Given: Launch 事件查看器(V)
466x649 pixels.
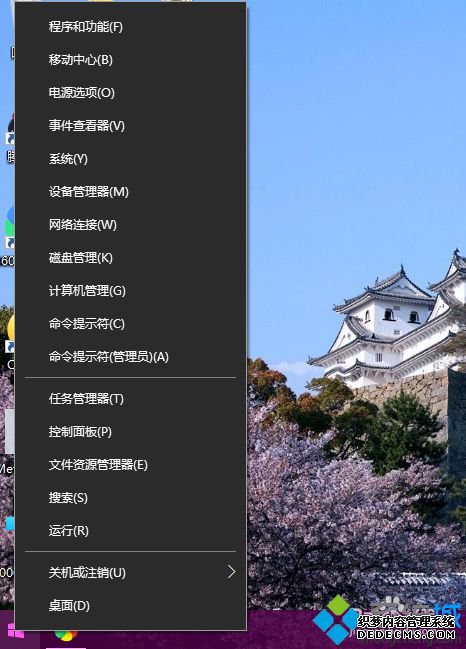Looking at the screenshot, I should coord(131,126).
